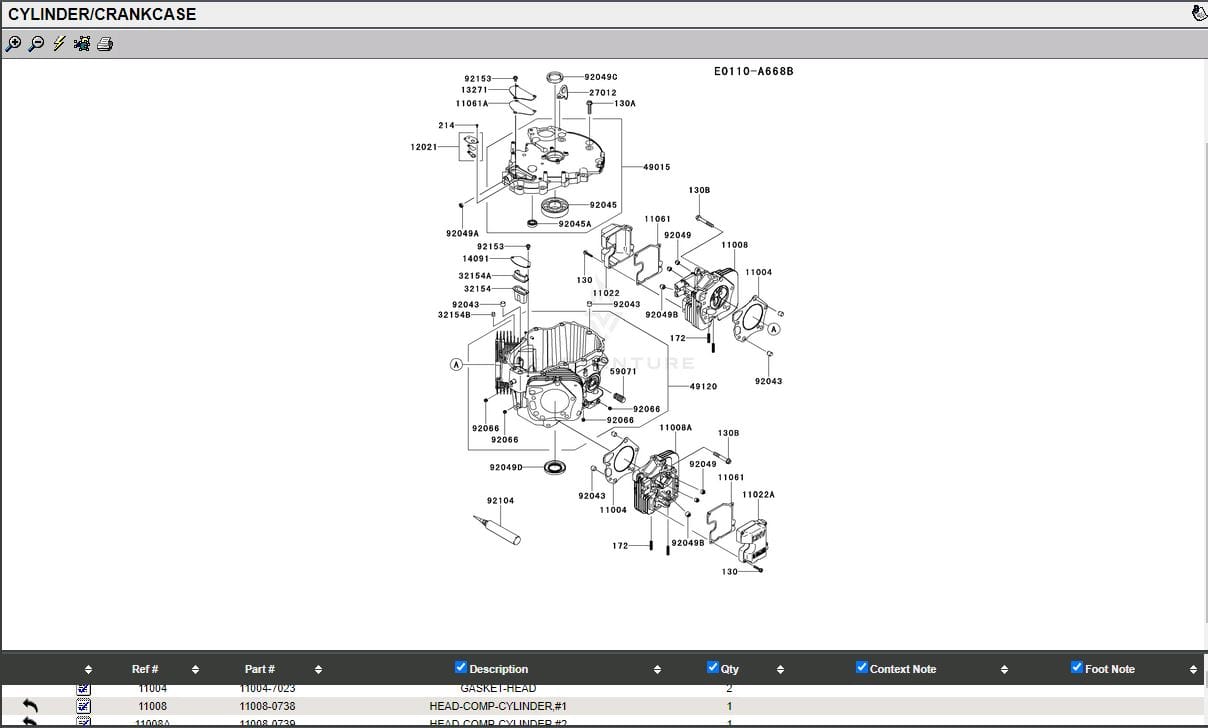Click callout 92104 in the diagram
Image resolution: width=1208 pixels, height=728 pixels.
point(500,500)
